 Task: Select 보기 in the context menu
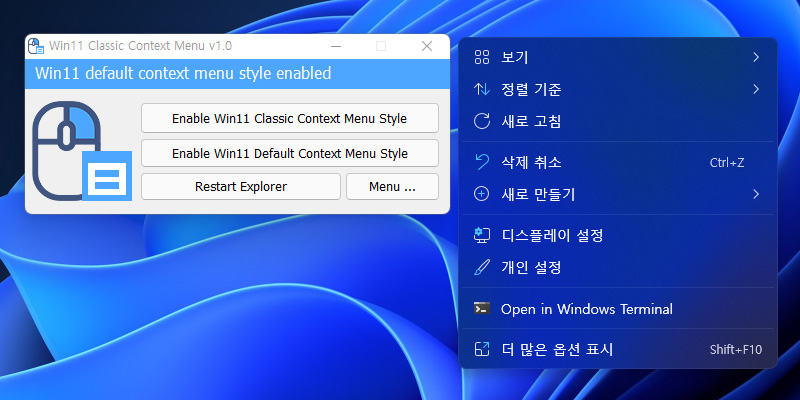tap(618, 57)
